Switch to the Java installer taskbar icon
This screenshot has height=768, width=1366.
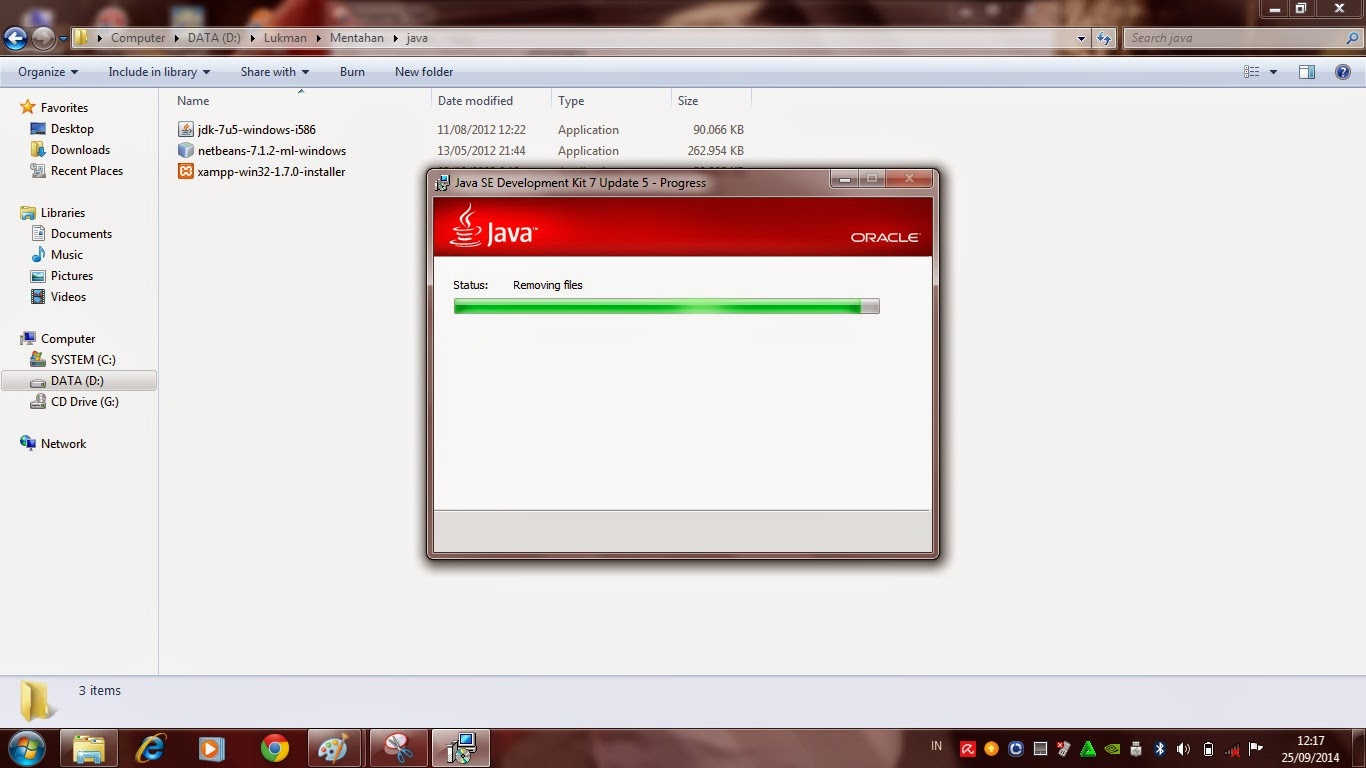460,748
